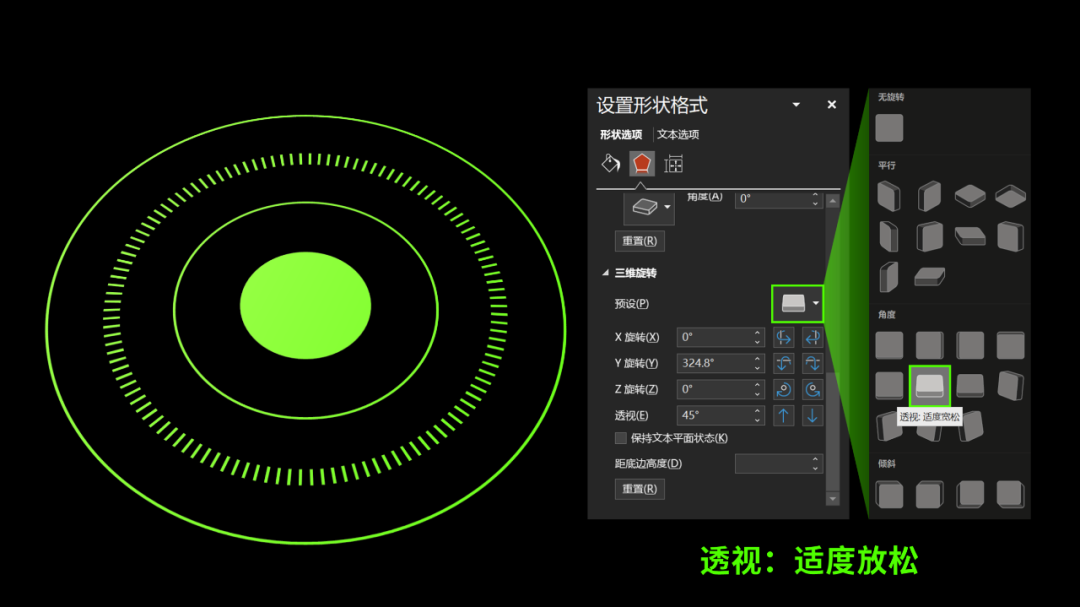Click the perspective up arrow icon
The image size is (1080, 607).
click(784, 414)
